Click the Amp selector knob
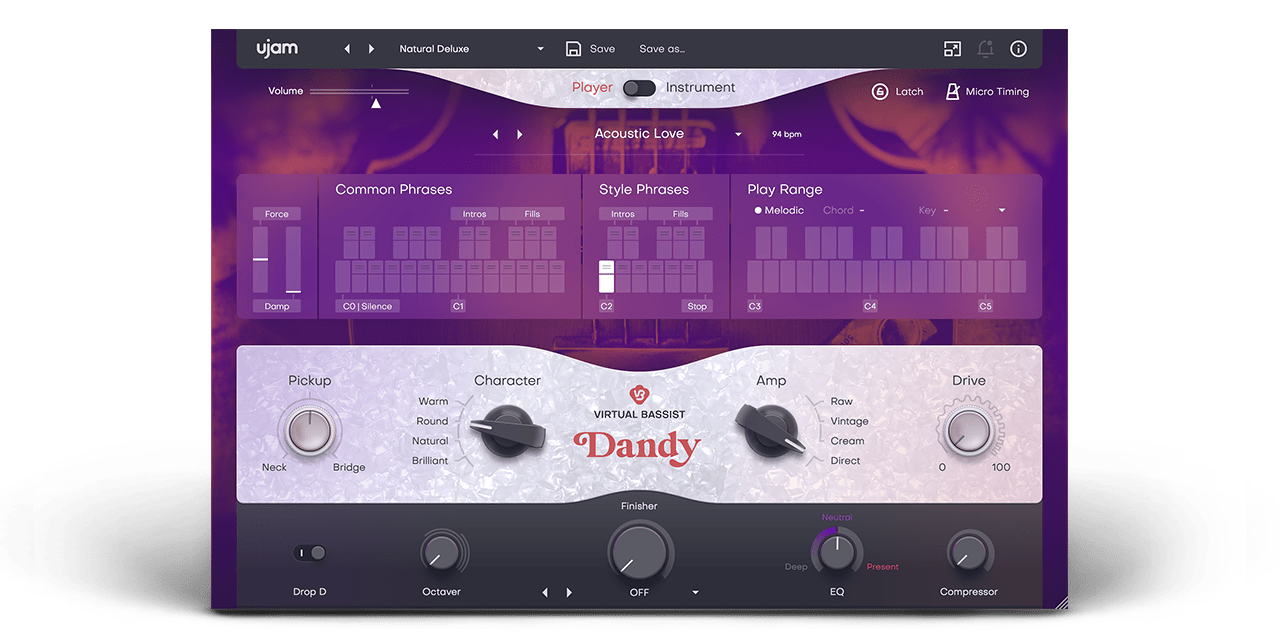1280x640 pixels. pyautogui.click(x=771, y=430)
